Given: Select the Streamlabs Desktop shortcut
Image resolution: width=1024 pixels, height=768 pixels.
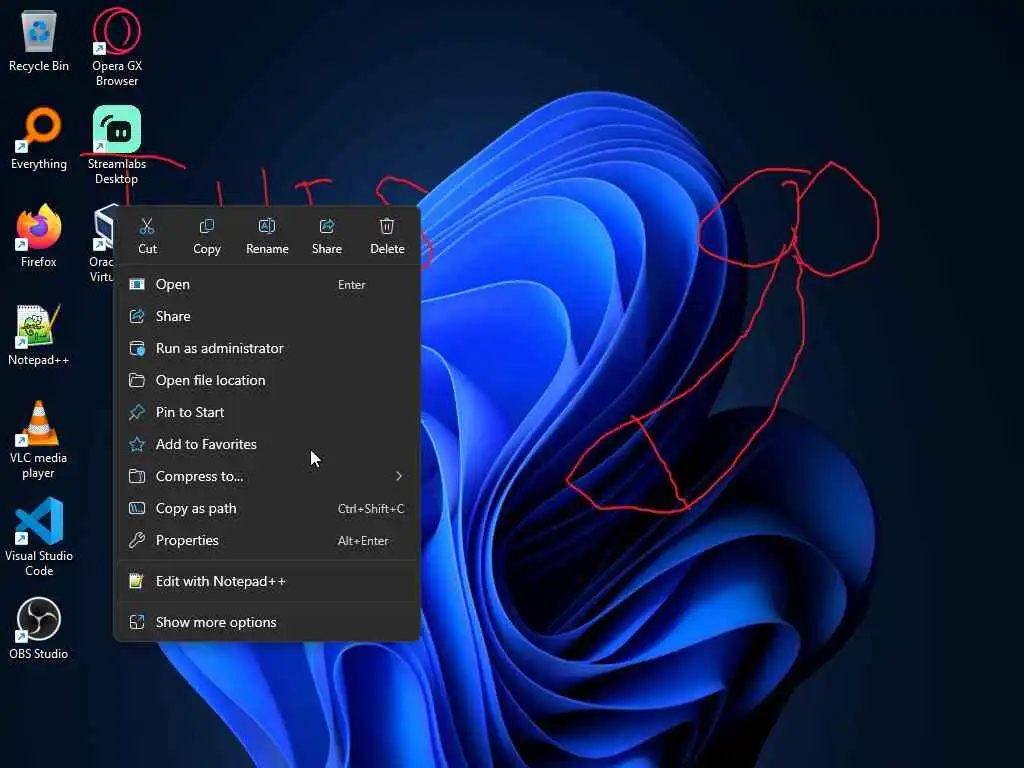Looking at the screenshot, I should [x=117, y=145].
